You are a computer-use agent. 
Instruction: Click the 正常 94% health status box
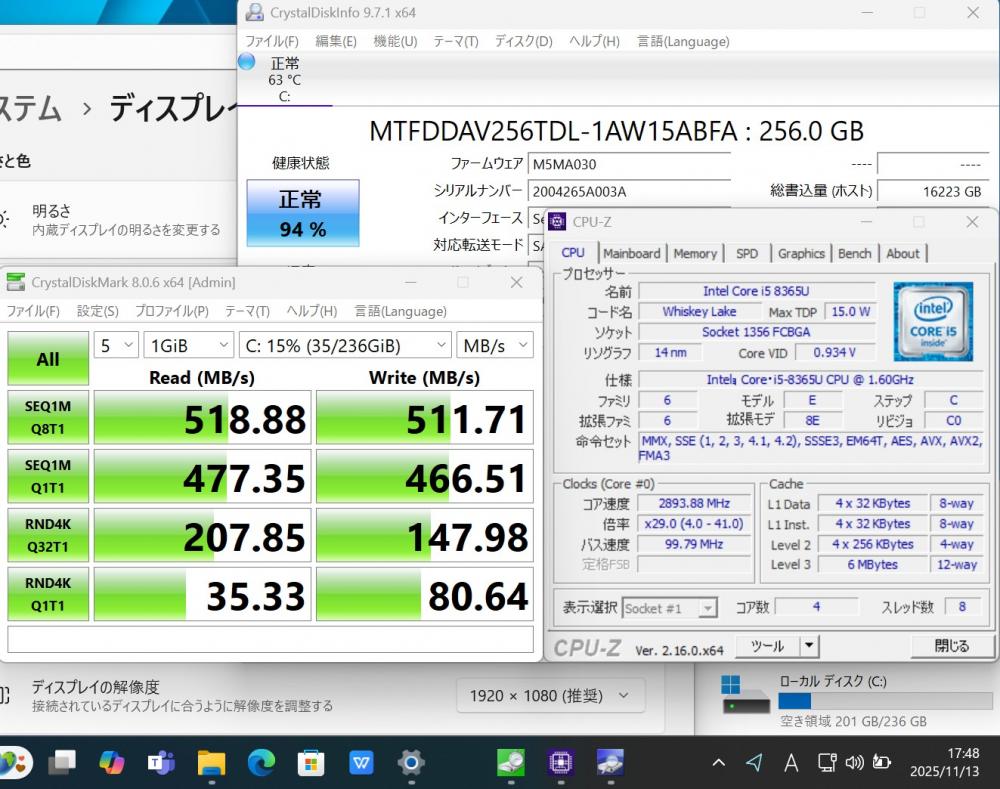tap(302, 213)
